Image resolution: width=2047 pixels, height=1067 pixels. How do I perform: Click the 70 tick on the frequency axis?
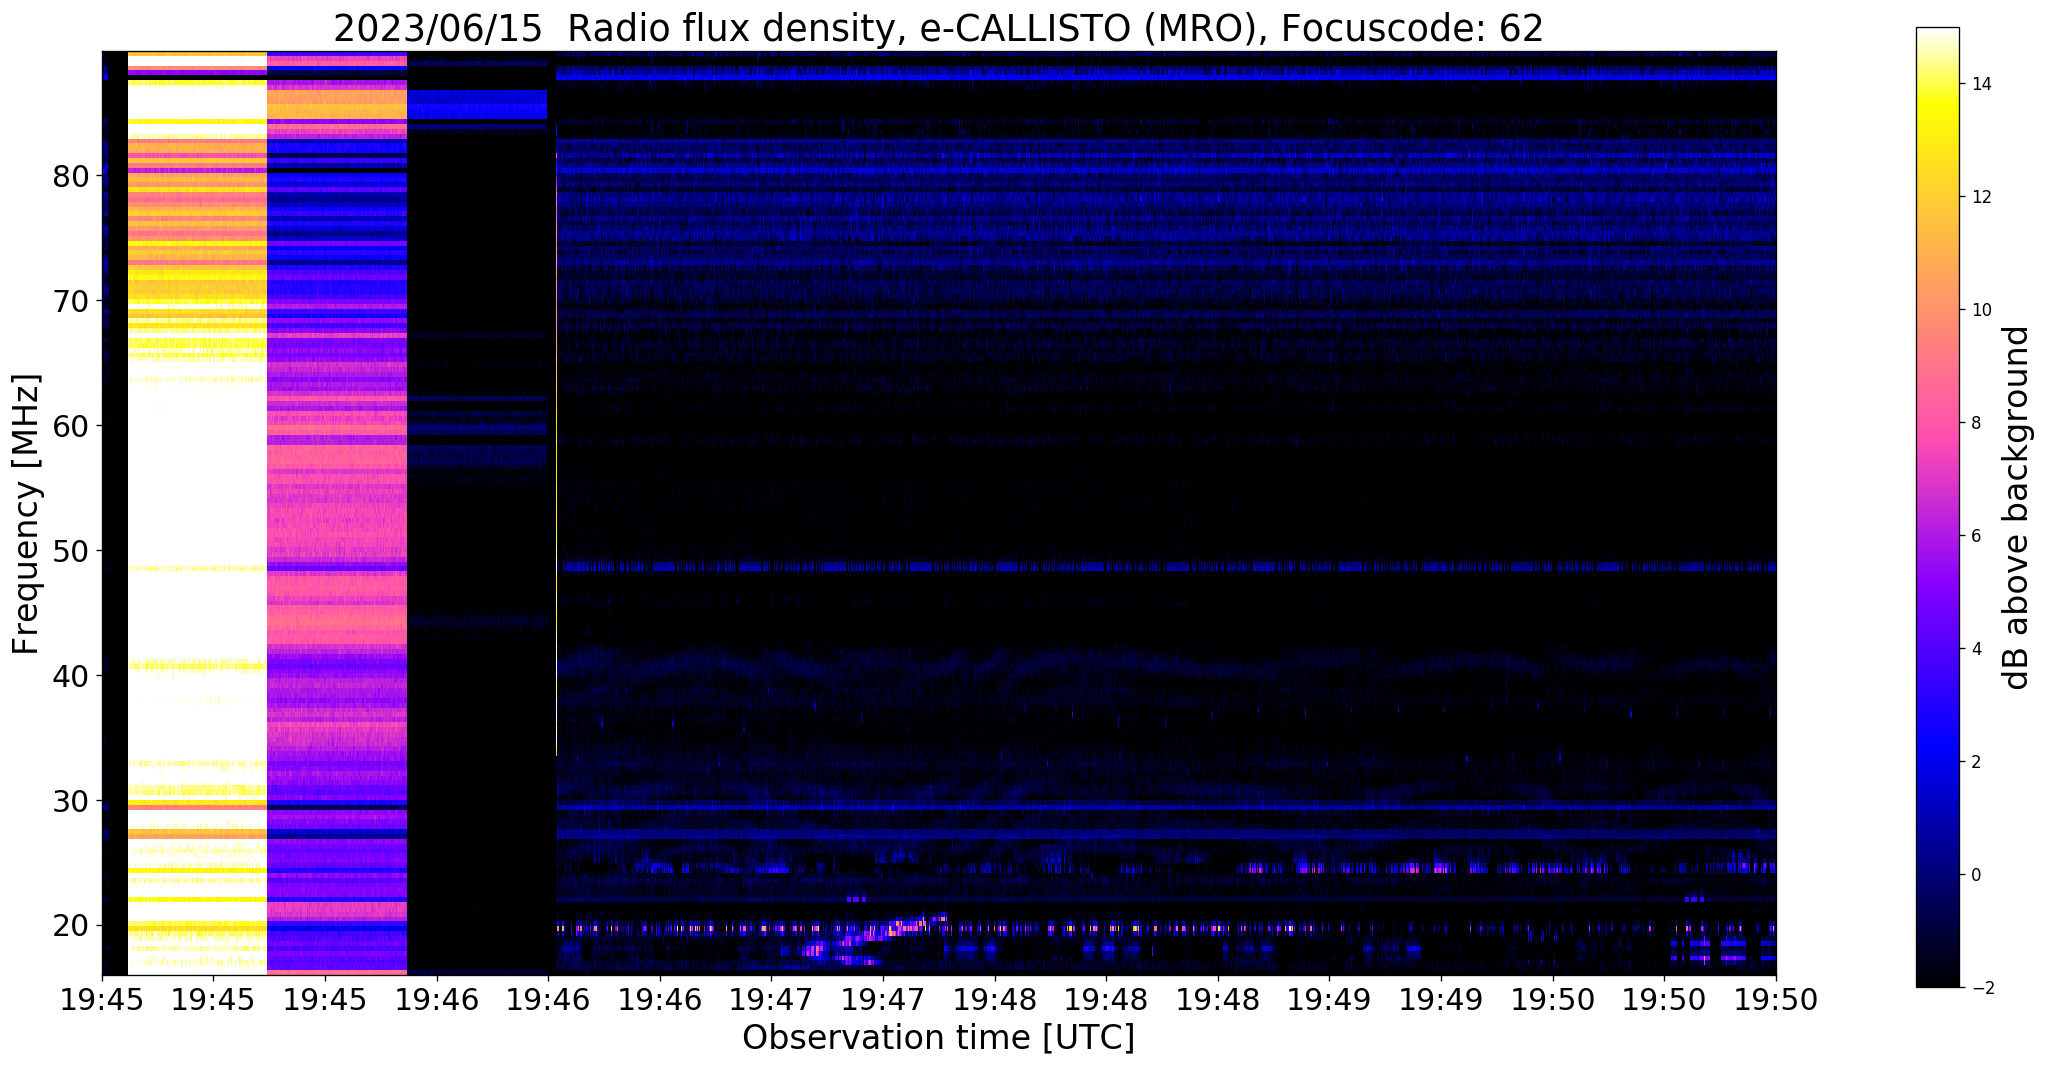point(72,301)
